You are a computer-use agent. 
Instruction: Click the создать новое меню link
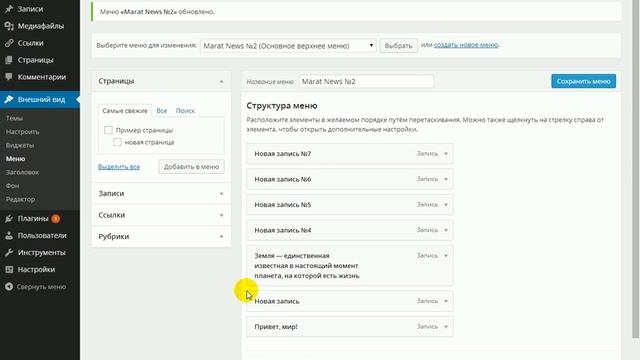pyautogui.click(x=466, y=45)
